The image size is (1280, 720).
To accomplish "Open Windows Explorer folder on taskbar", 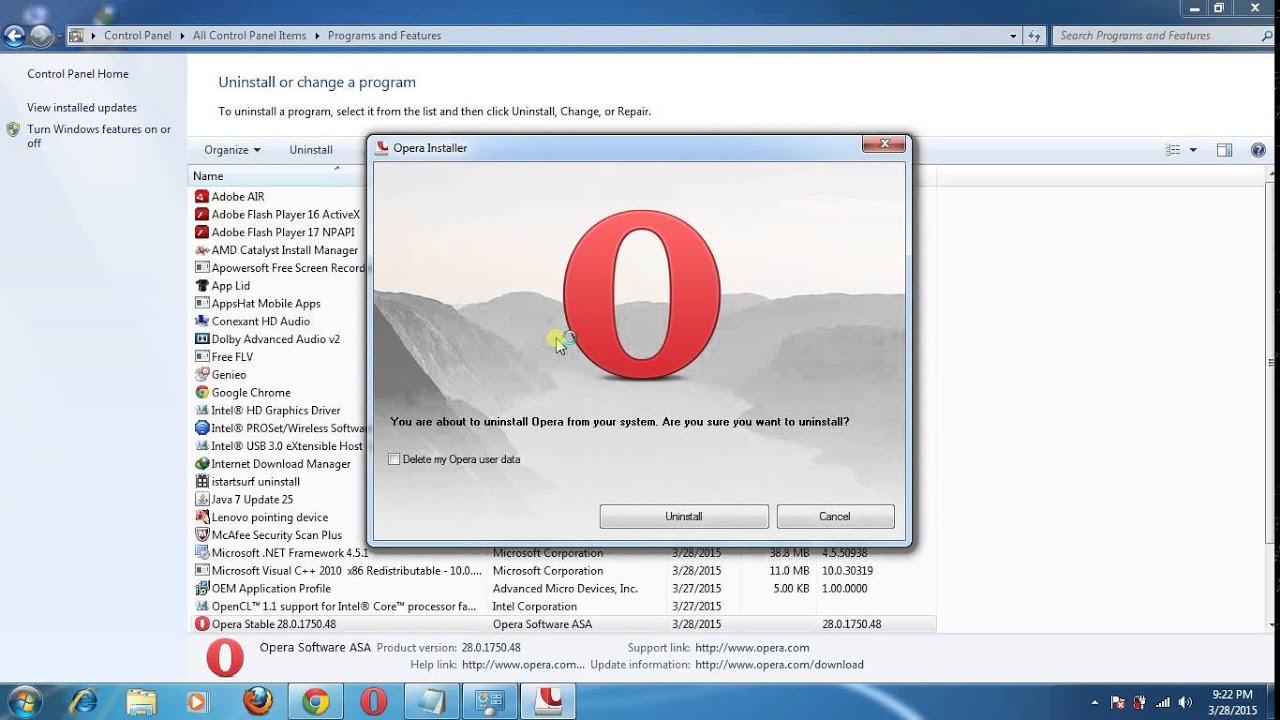I will coord(141,702).
